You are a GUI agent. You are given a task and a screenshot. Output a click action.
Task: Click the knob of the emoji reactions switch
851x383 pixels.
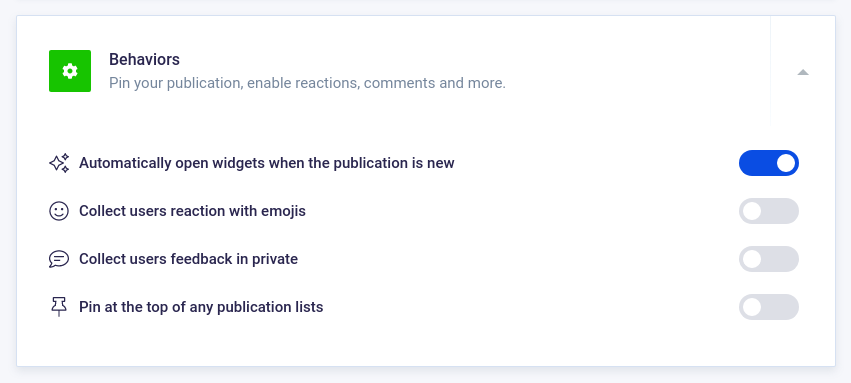pos(752,211)
